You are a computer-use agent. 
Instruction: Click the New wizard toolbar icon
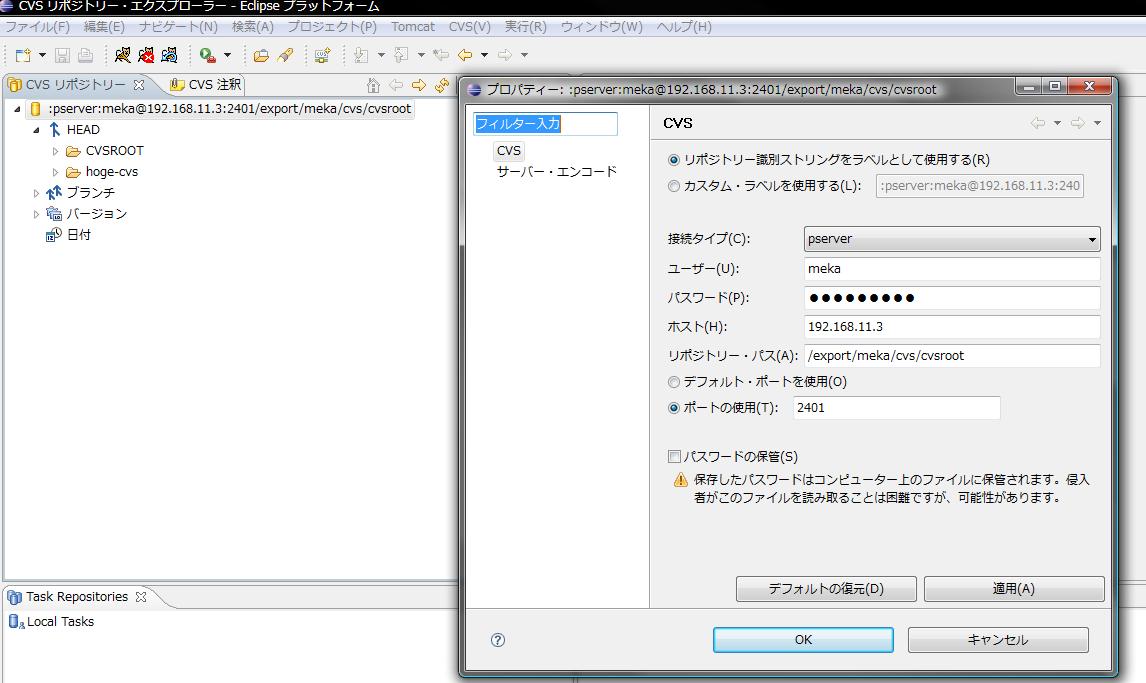[x=23, y=56]
